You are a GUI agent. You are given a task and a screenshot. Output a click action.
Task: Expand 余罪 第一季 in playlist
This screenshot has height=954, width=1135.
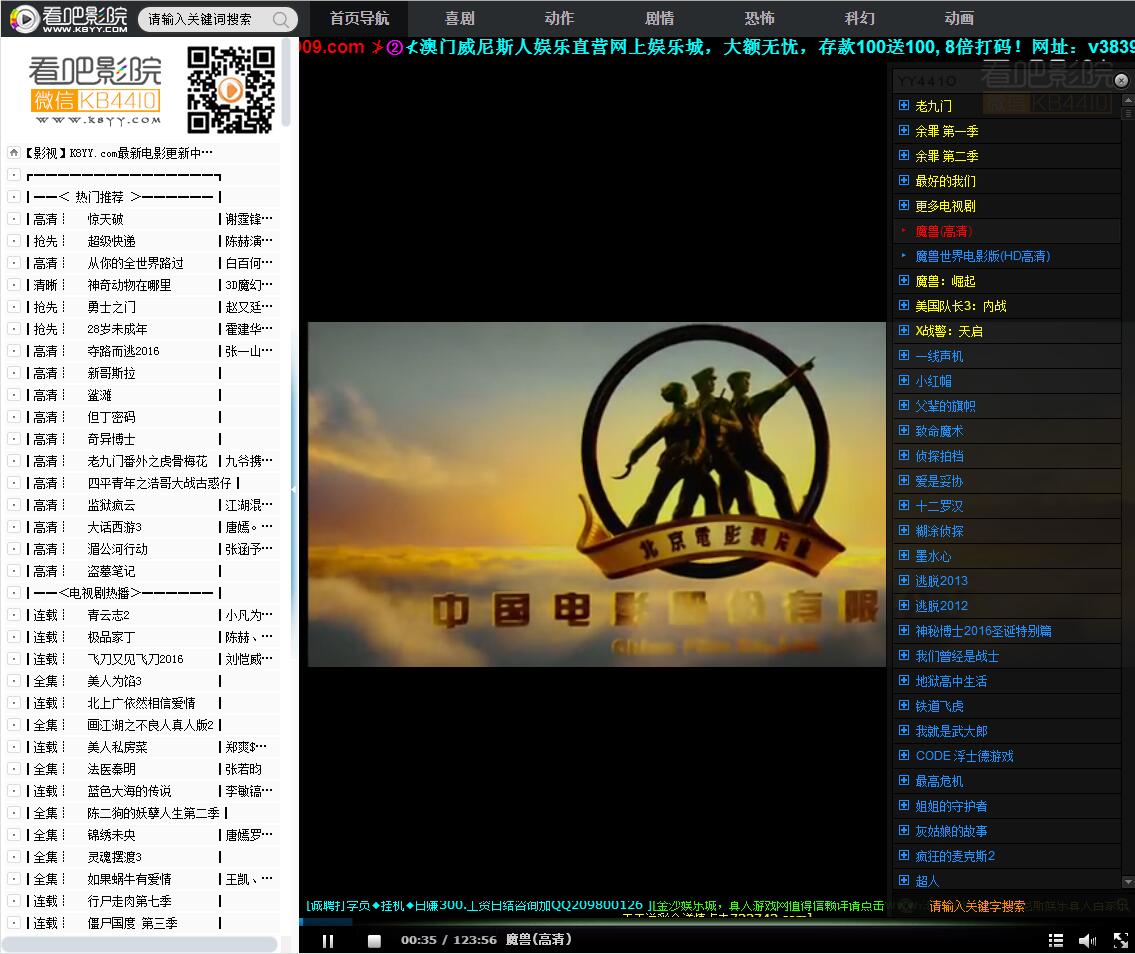point(903,131)
